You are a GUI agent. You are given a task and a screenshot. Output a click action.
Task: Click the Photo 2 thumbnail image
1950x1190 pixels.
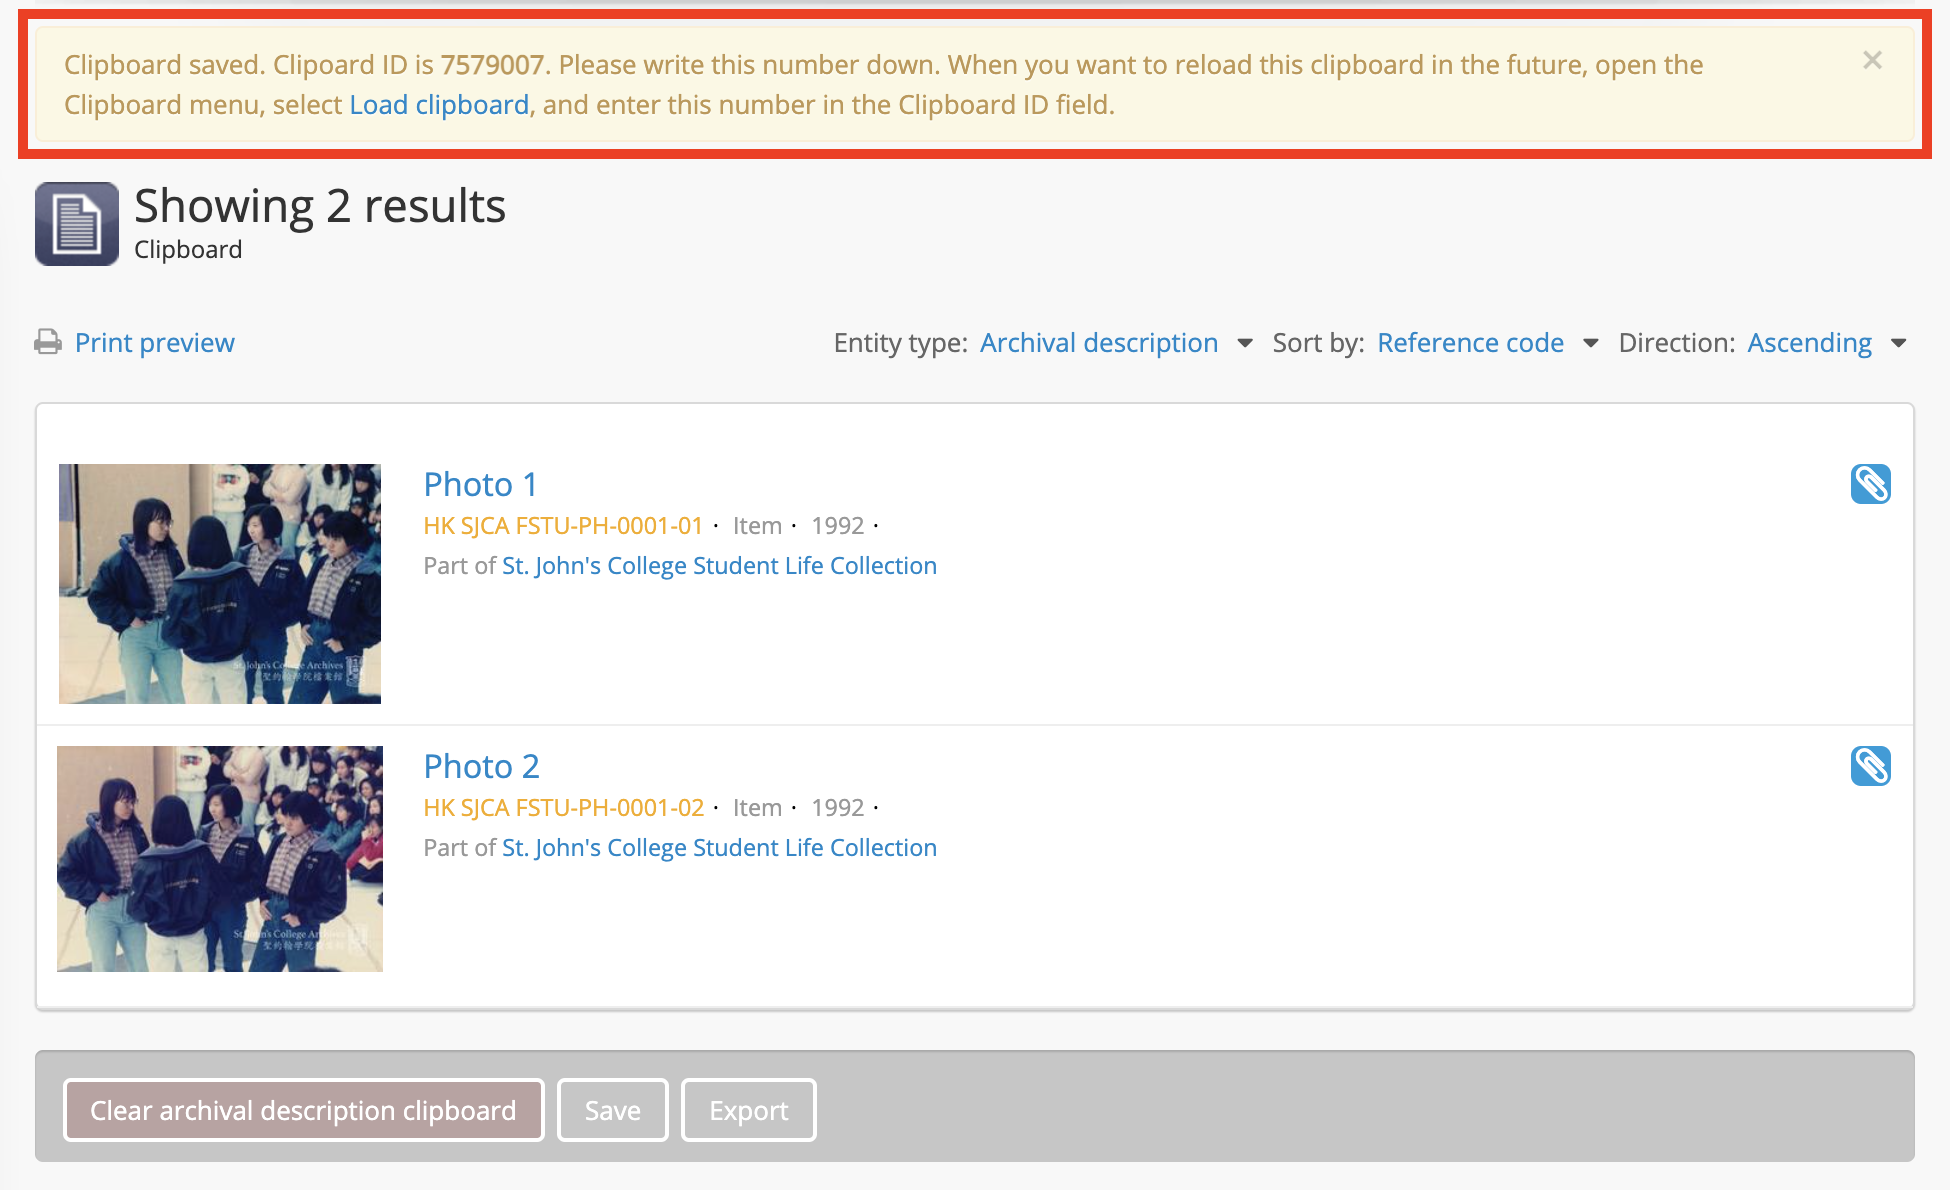tap(220, 859)
